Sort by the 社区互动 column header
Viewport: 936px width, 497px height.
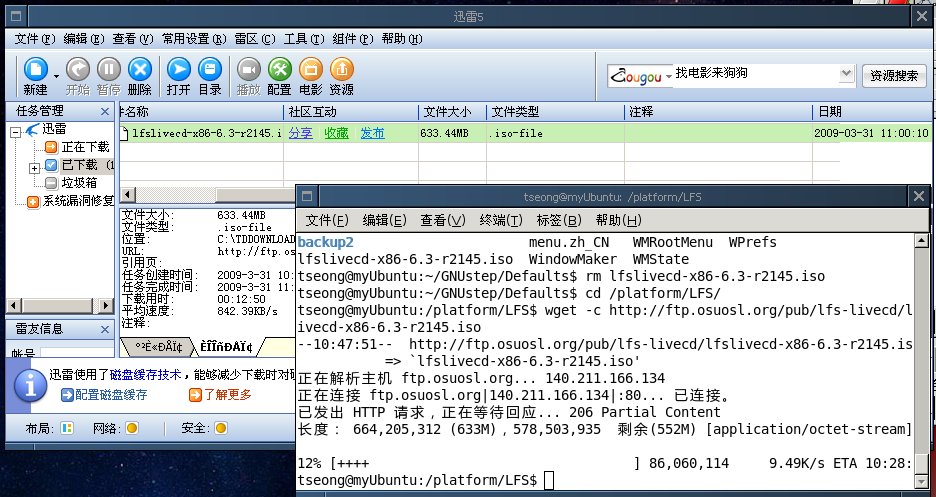351,112
